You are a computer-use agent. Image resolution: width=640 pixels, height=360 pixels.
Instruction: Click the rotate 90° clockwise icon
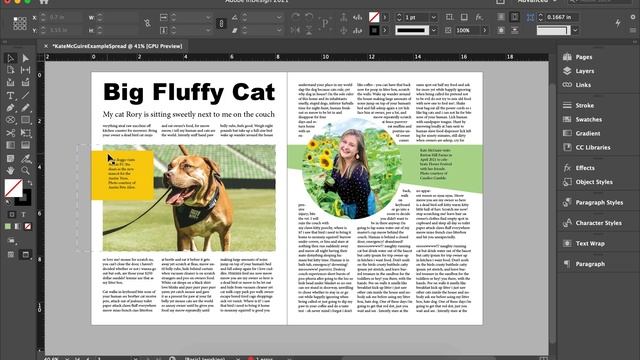(x=296, y=17)
